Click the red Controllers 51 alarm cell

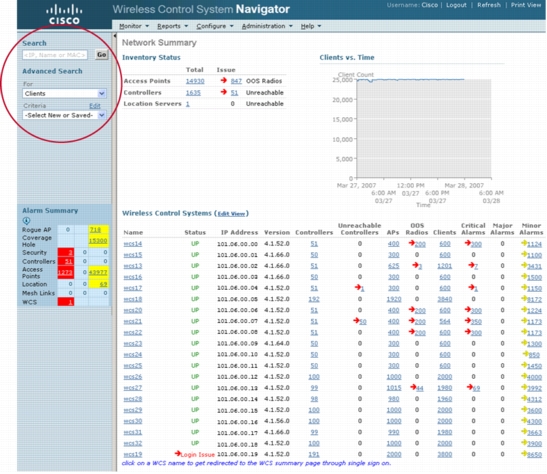point(66,261)
